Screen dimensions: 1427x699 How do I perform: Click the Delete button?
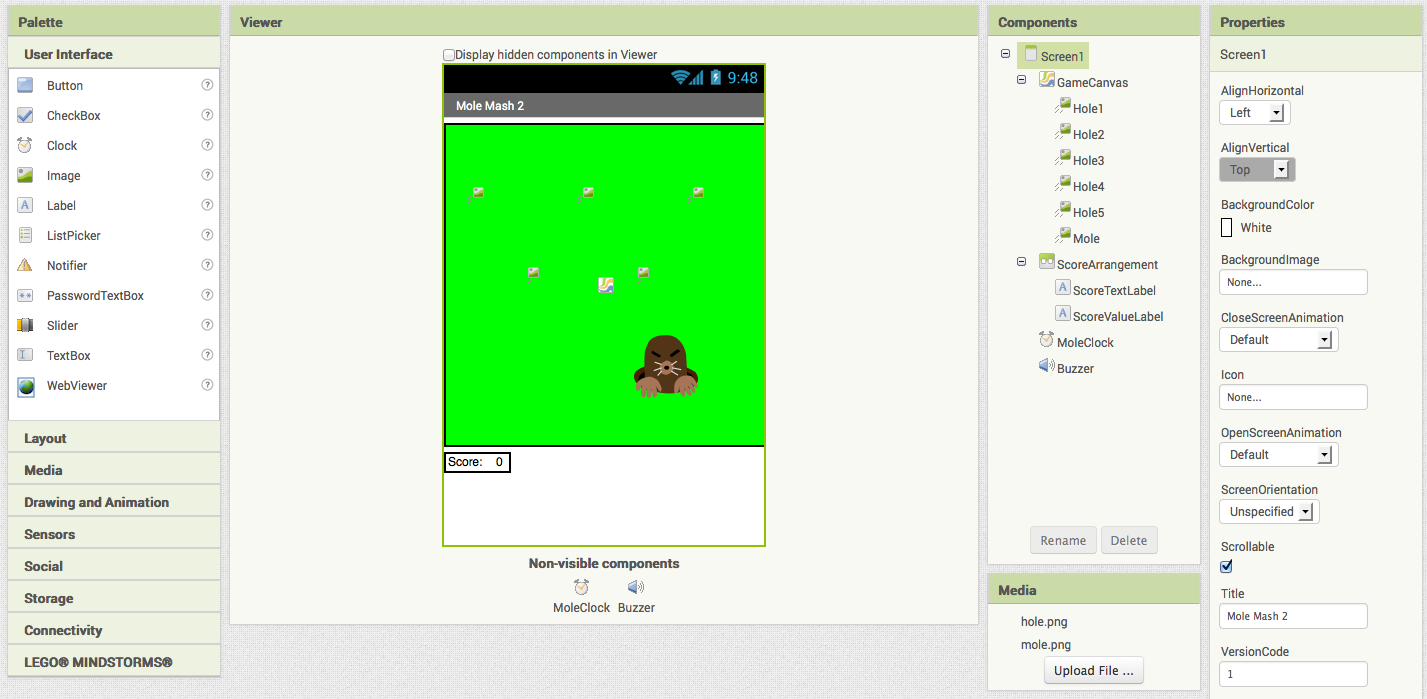point(1129,541)
